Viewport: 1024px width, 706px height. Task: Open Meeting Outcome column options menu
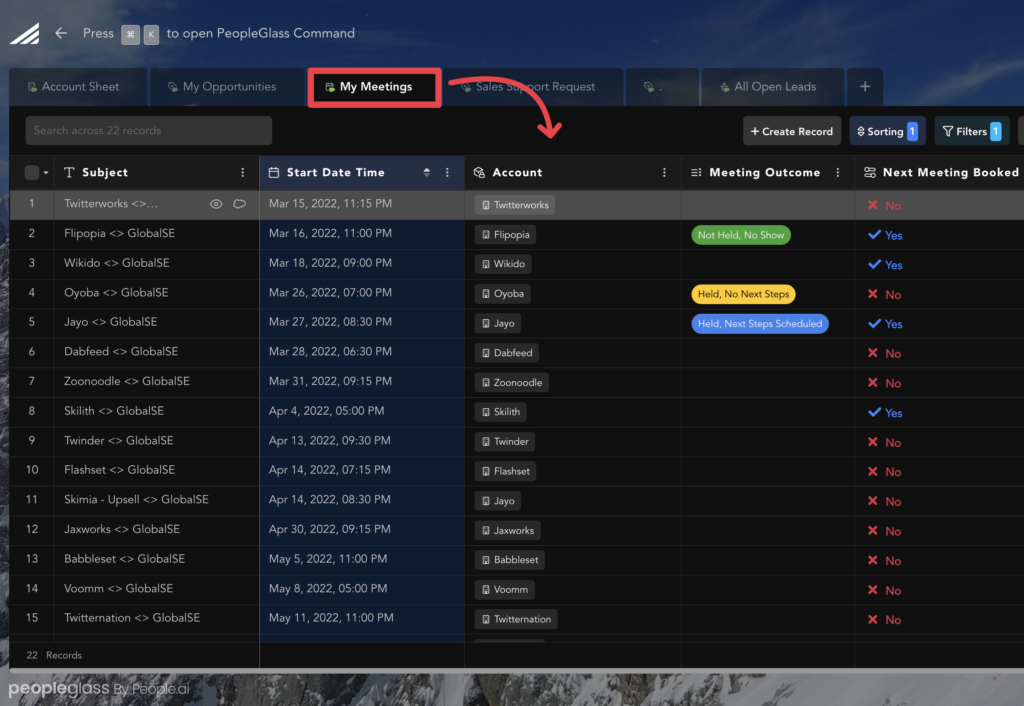[838, 172]
